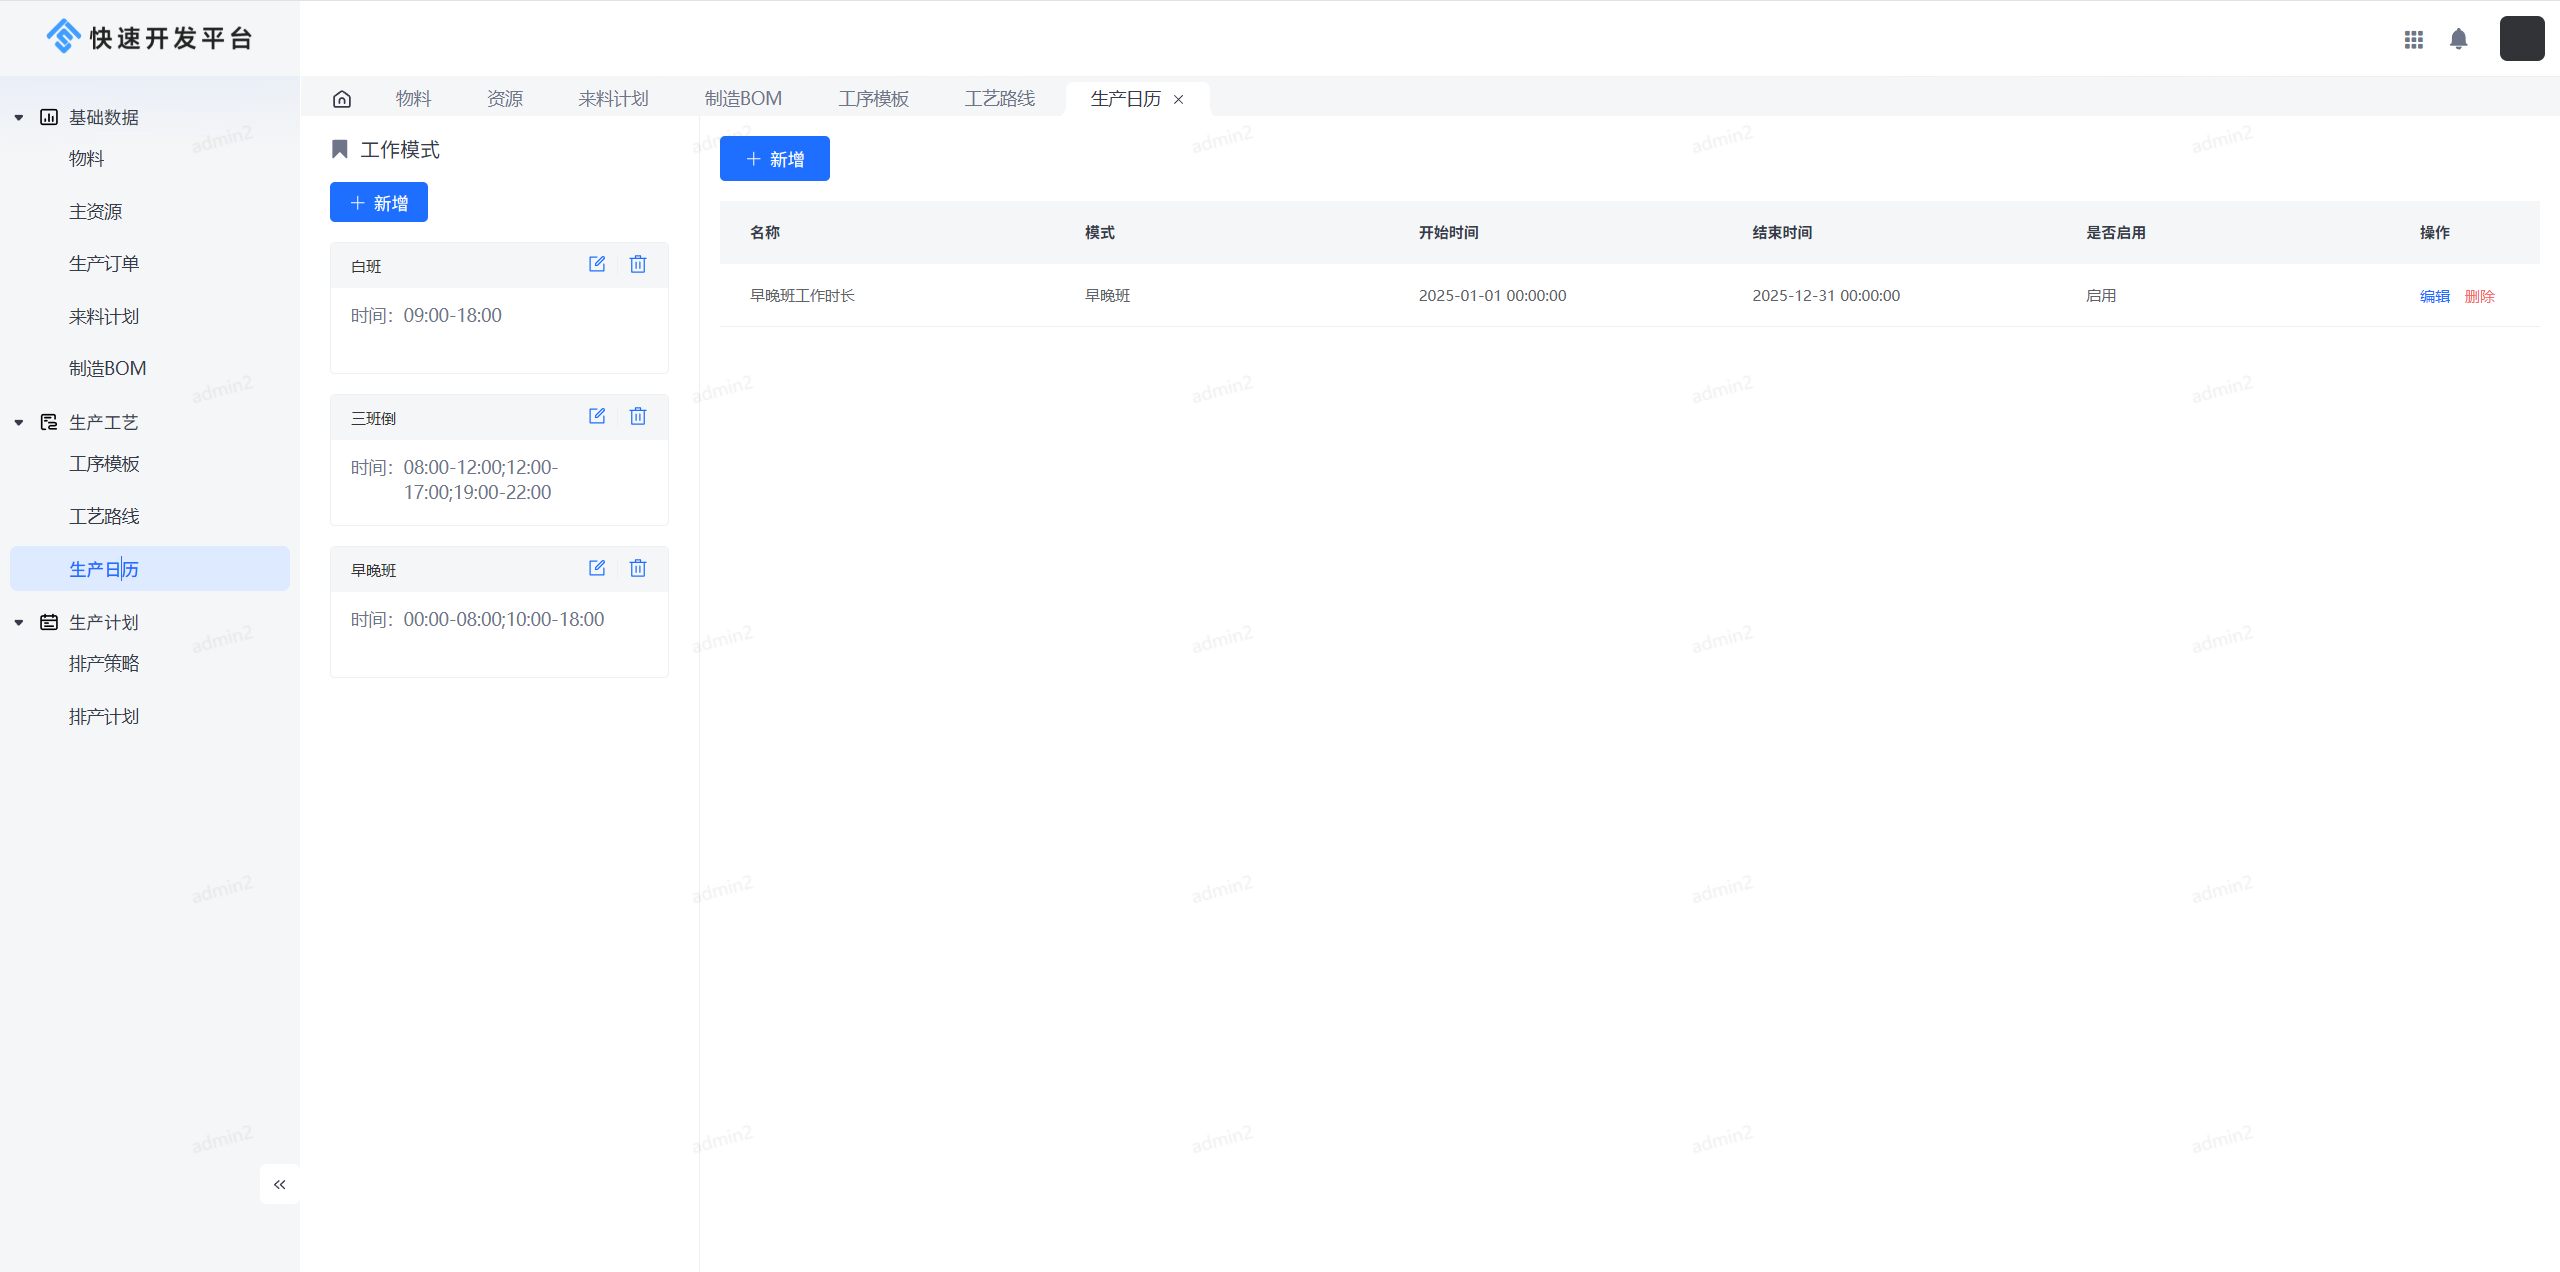Image resolution: width=2560 pixels, height=1272 pixels.
Task: Delete the 白班 work mode
Action: click(x=638, y=264)
